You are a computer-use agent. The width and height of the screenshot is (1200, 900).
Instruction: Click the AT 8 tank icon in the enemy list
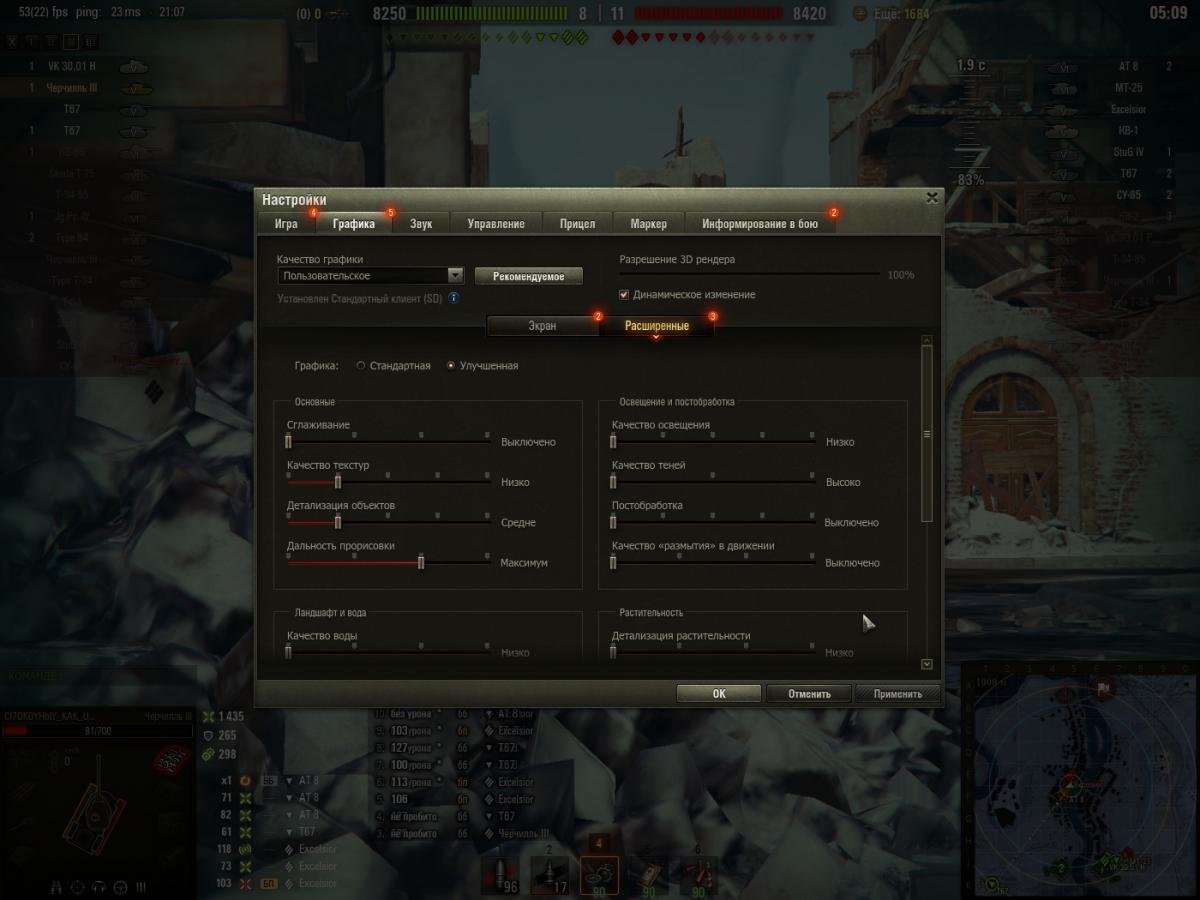(x=1065, y=67)
